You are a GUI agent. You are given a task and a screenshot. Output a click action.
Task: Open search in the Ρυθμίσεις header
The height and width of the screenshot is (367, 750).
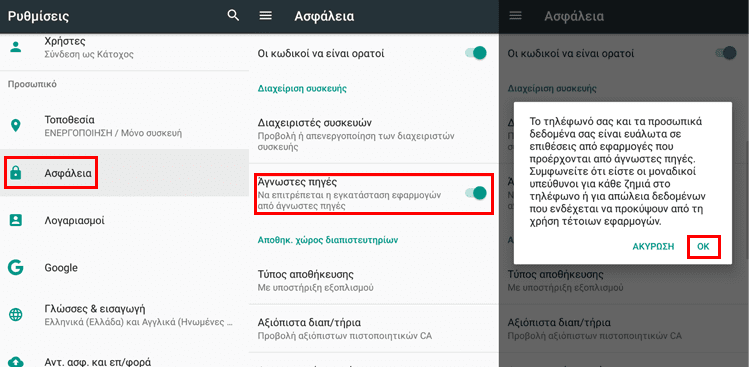(233, 16)
